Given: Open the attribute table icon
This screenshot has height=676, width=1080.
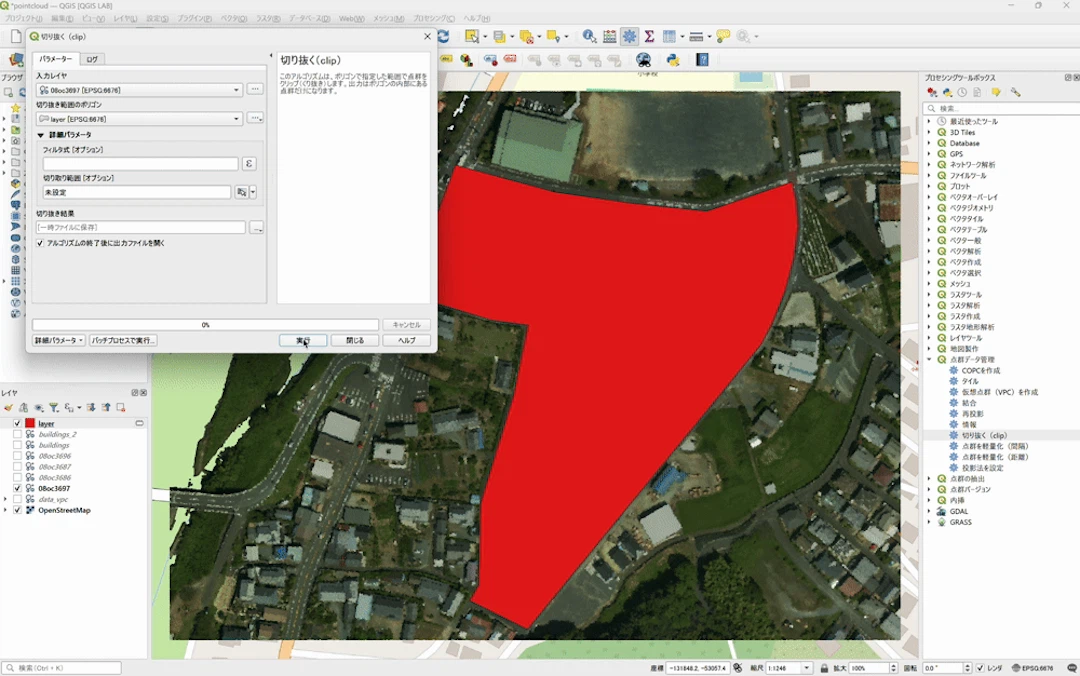Looking at the screenshot, I should [610, 37].
